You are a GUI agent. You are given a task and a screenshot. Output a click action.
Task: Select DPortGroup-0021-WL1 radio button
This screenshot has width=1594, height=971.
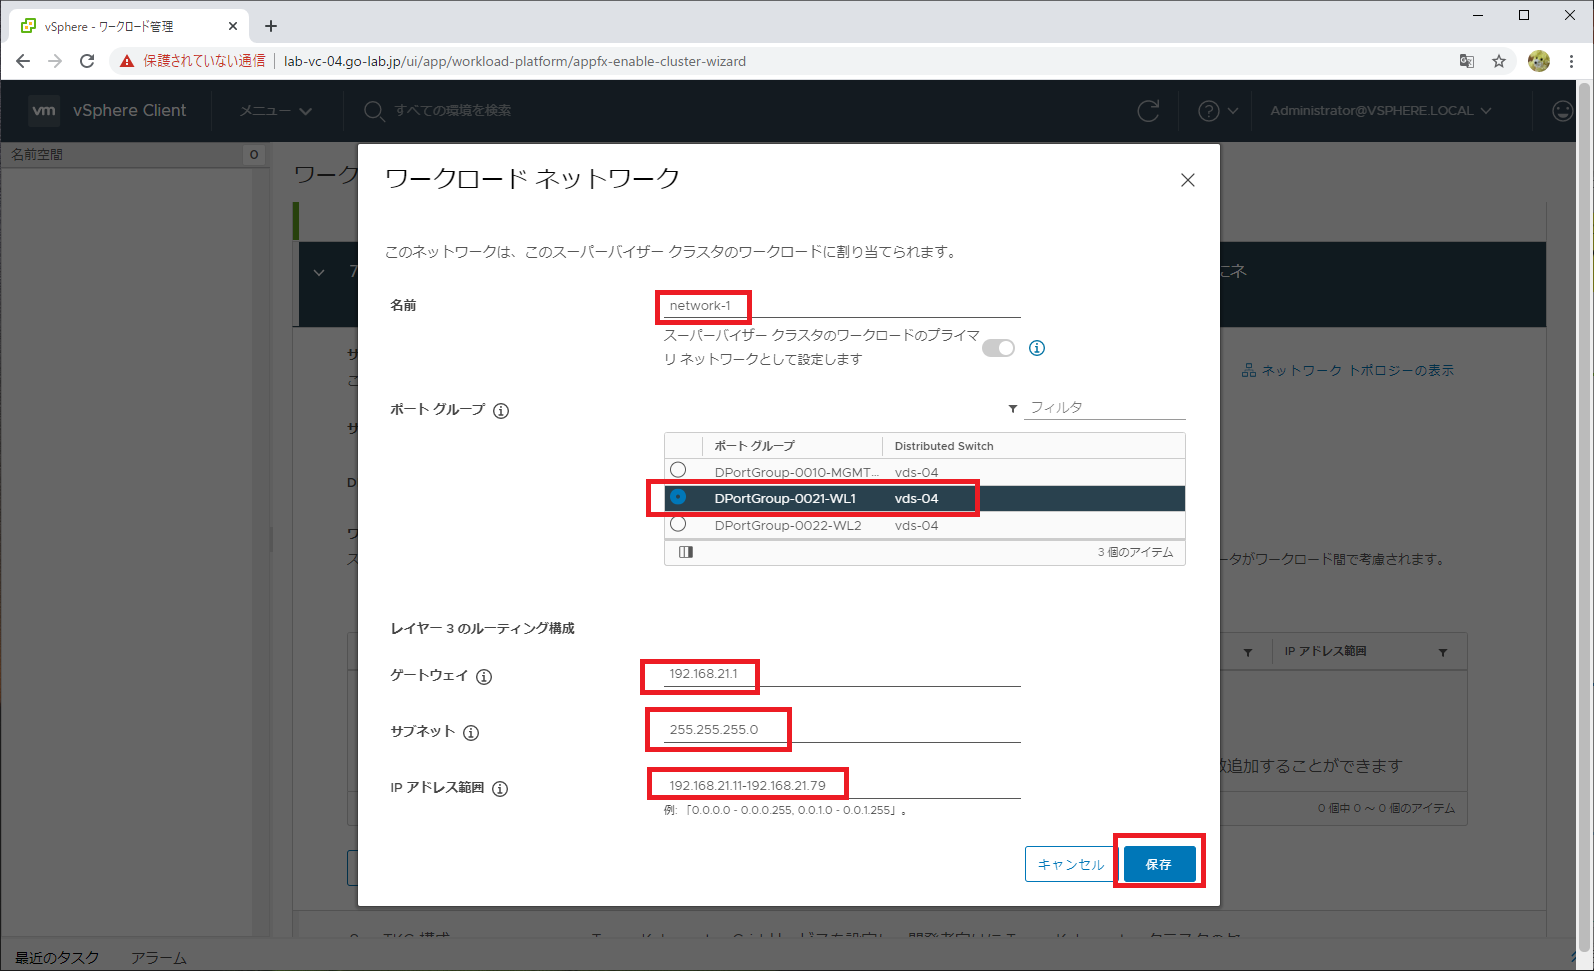[x=678, y=497]
